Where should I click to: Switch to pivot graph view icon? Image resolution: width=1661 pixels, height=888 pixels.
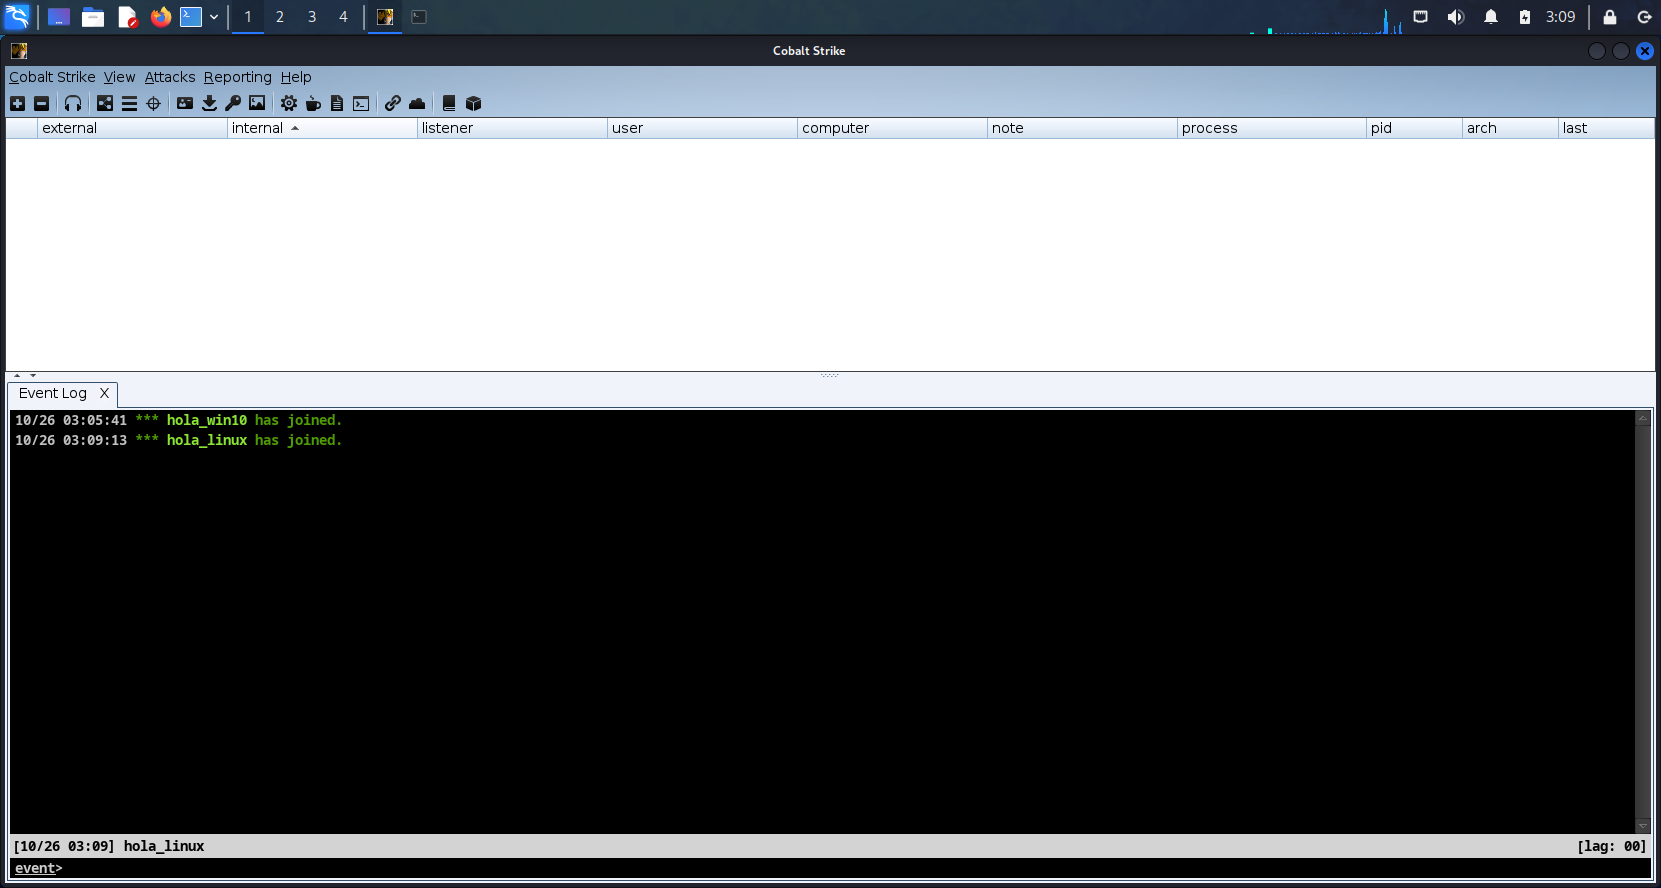105,103
